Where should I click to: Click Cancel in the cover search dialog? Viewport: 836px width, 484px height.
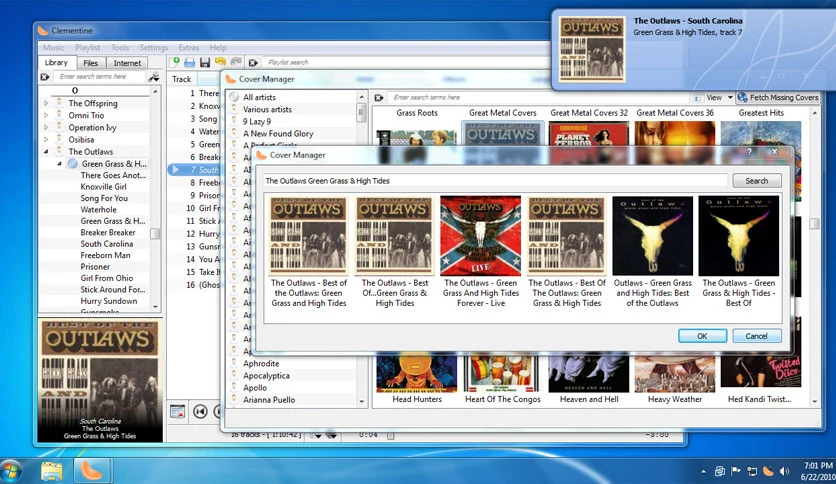[x=757, y=336]
